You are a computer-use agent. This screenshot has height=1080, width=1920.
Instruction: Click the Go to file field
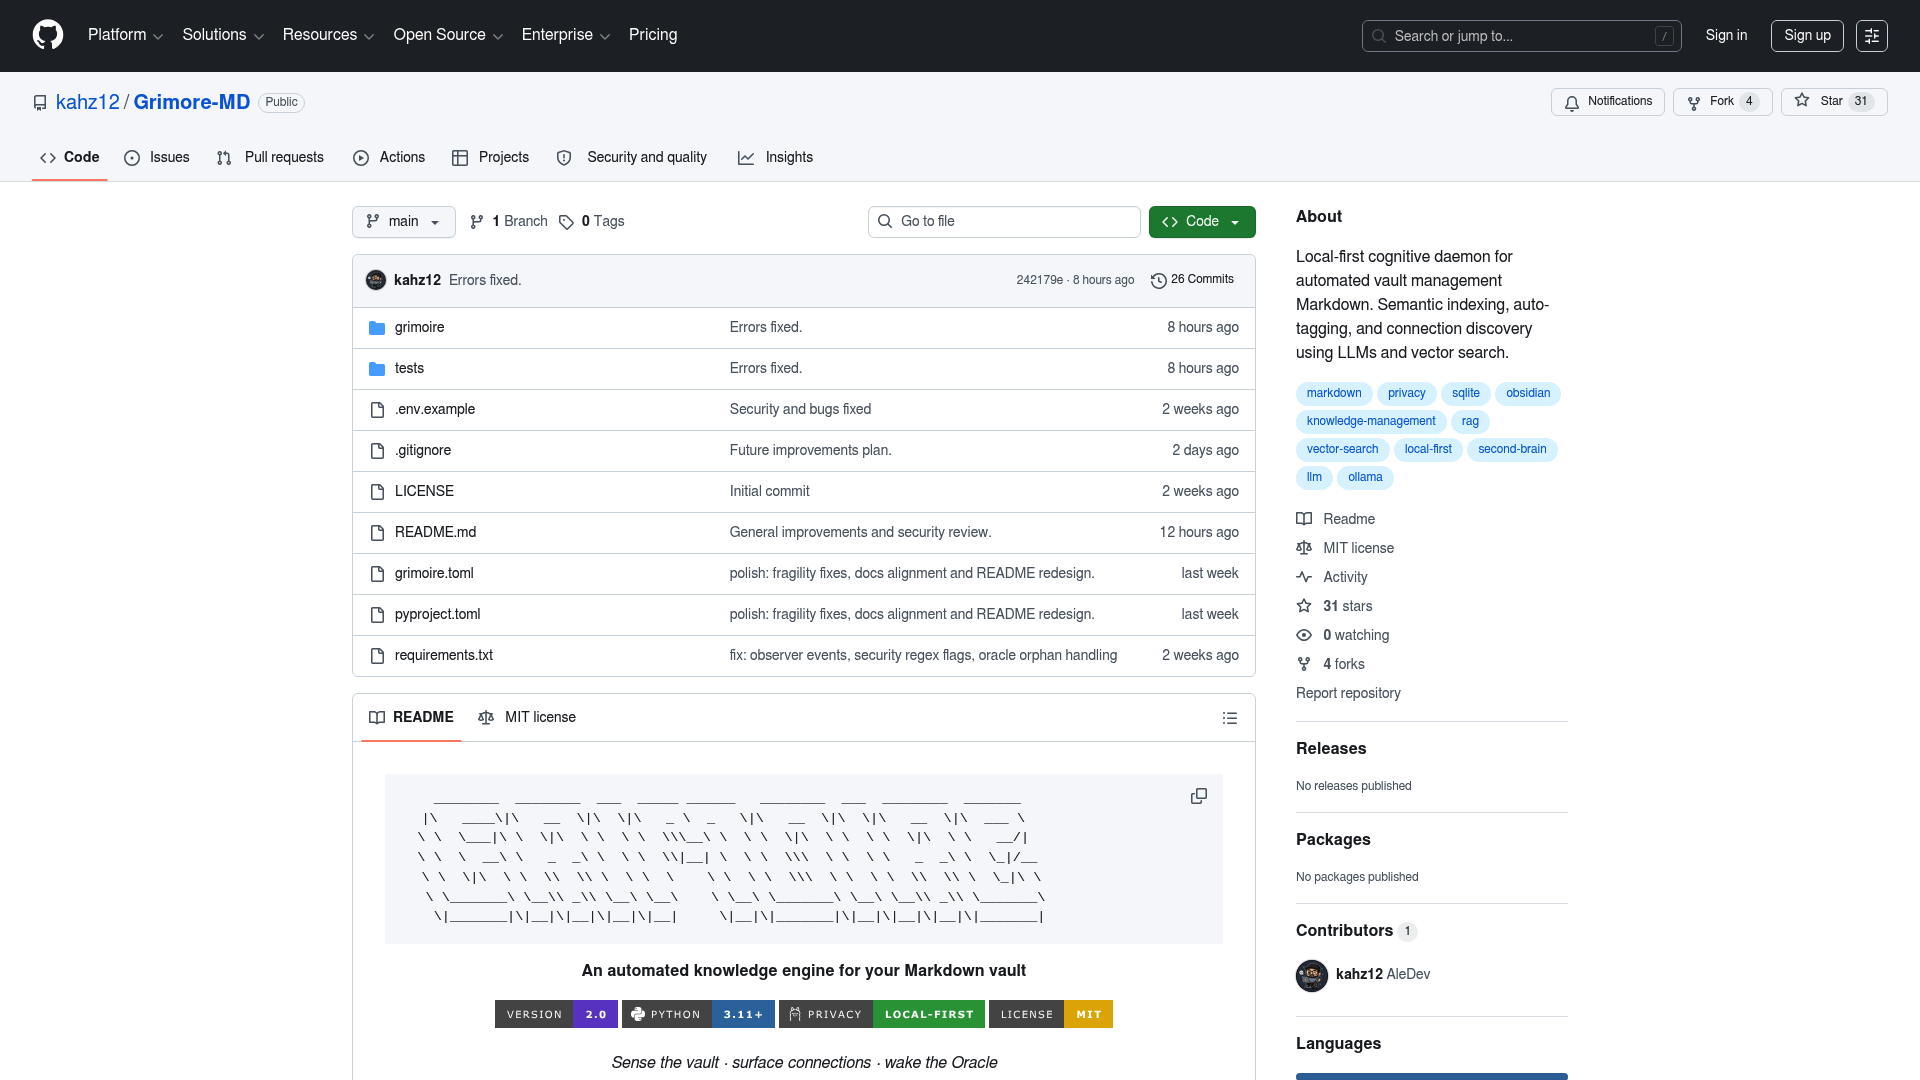pyautogui.click(x=1004, y=222)
